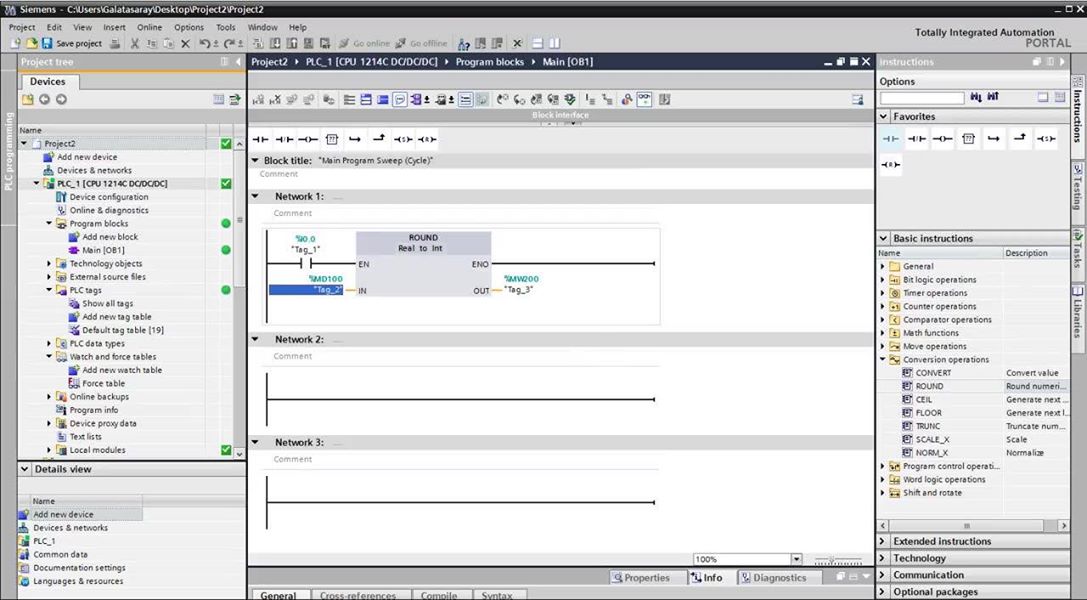Screen dimensions: 1087x600
Task: Click the Instructions search input field
Action: [x=922, y=98]
